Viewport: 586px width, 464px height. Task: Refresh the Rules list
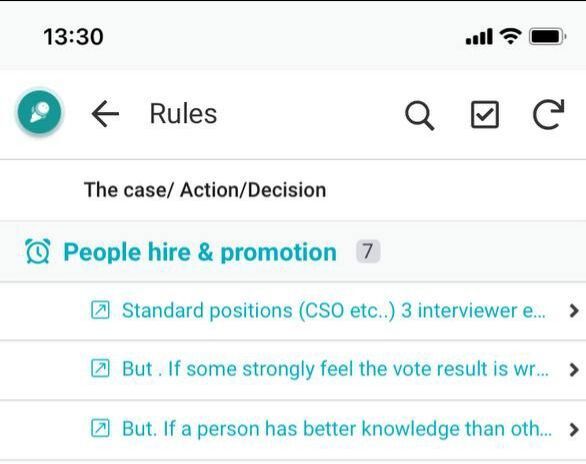[548, 114]
